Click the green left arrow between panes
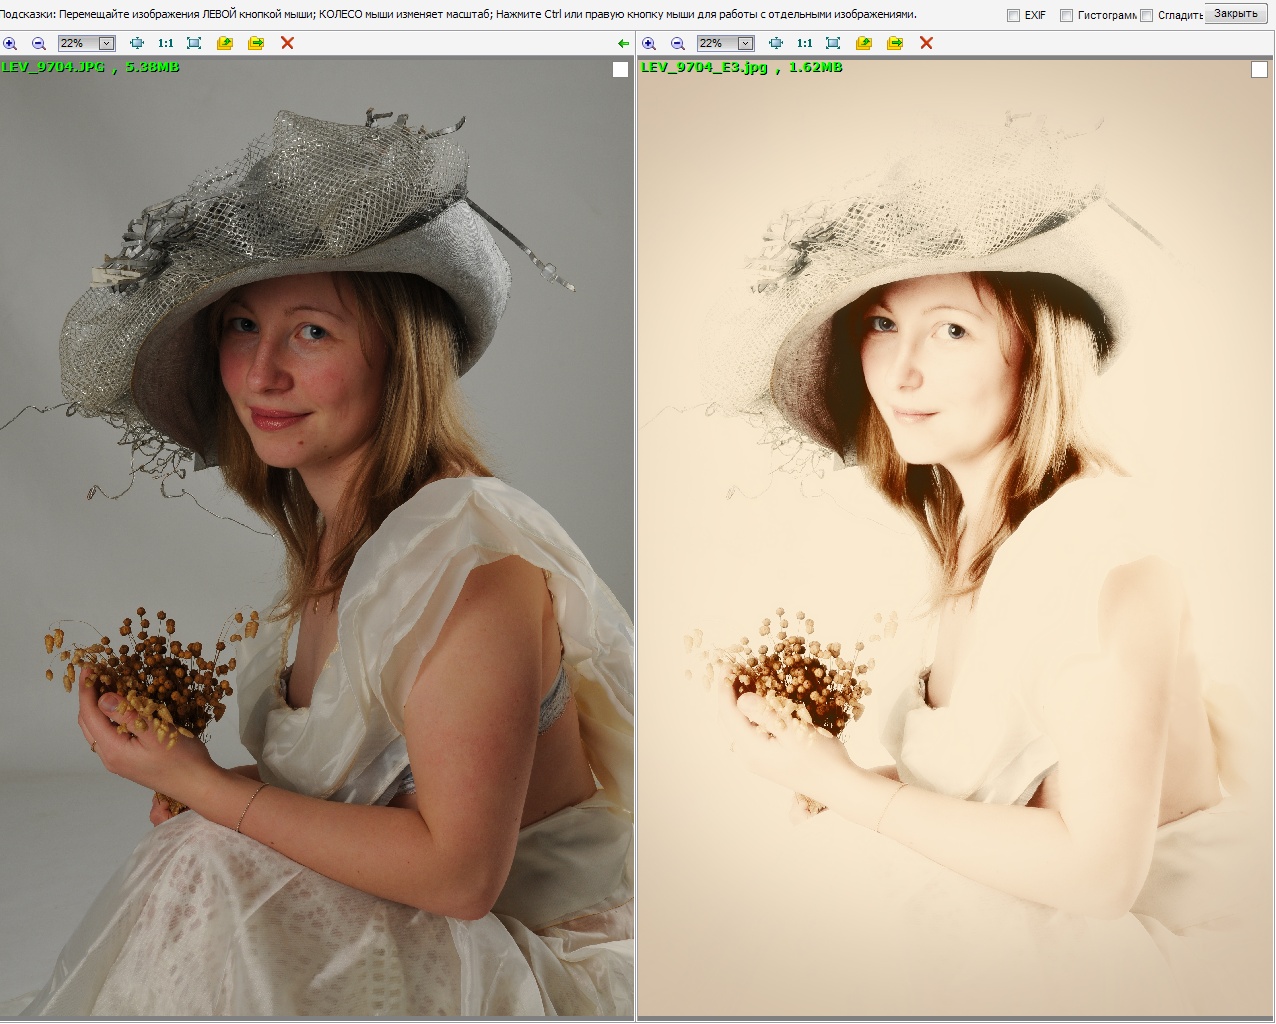Viewport: 1276px width, 1024px height. click(x=624, y=43)
